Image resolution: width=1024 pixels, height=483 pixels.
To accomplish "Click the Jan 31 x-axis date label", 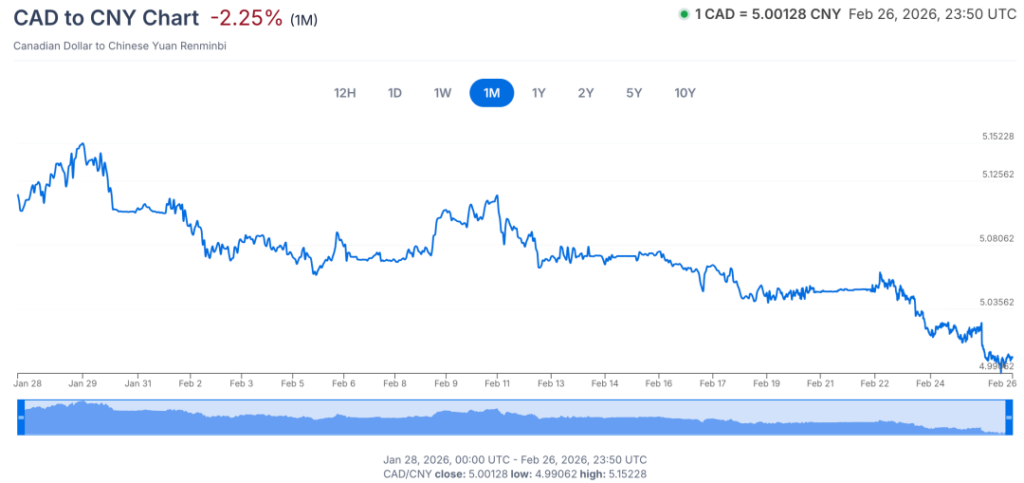I will (x=138, y=383).
